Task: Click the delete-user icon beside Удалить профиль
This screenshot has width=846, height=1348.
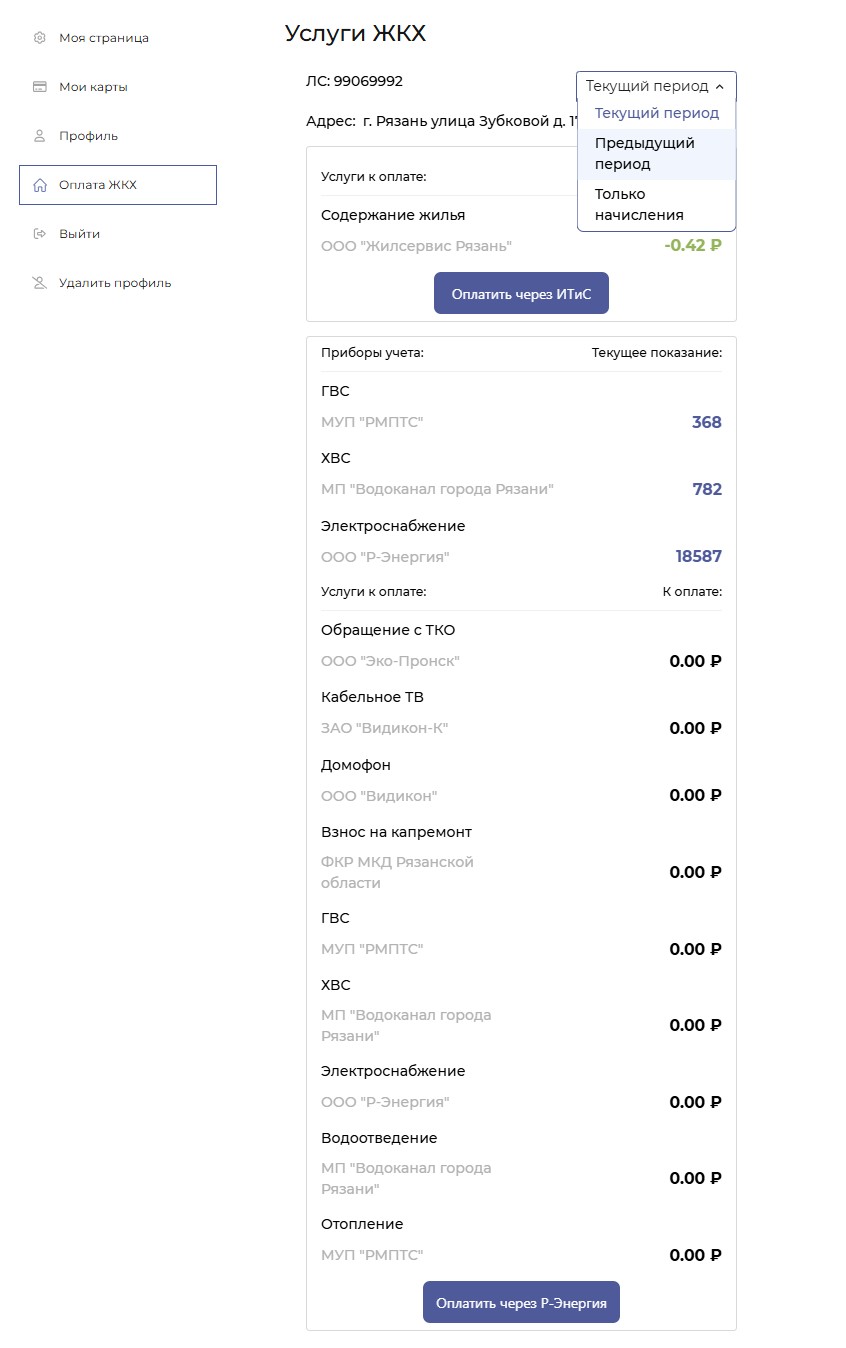Action: click(40, 283)
